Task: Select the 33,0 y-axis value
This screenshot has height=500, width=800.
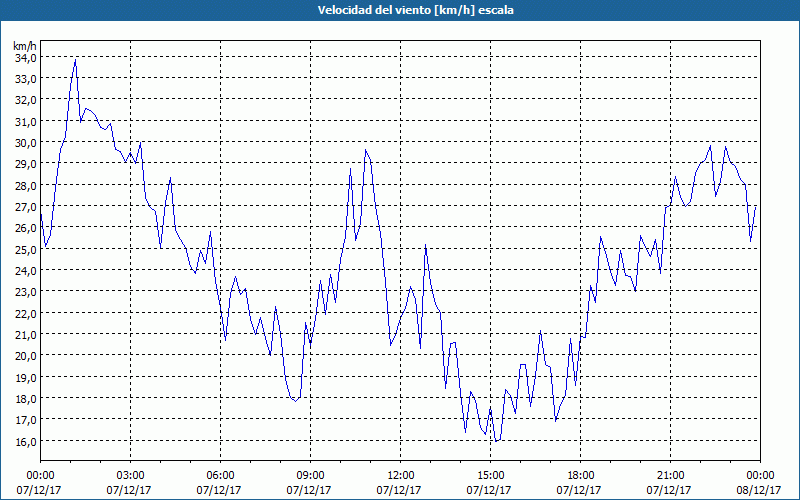Action: click(25, 79)
